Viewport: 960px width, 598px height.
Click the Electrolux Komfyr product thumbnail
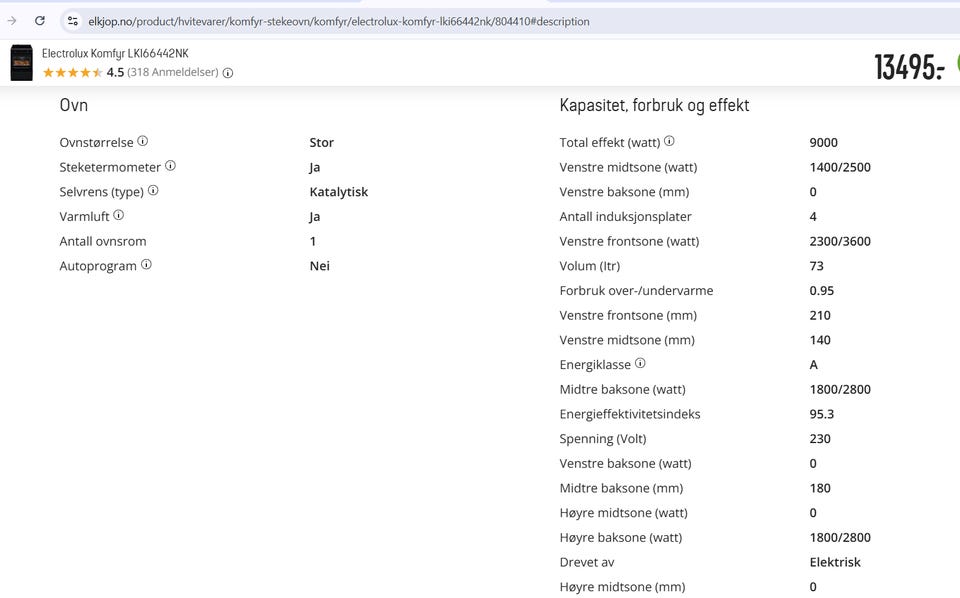(21, 62)
